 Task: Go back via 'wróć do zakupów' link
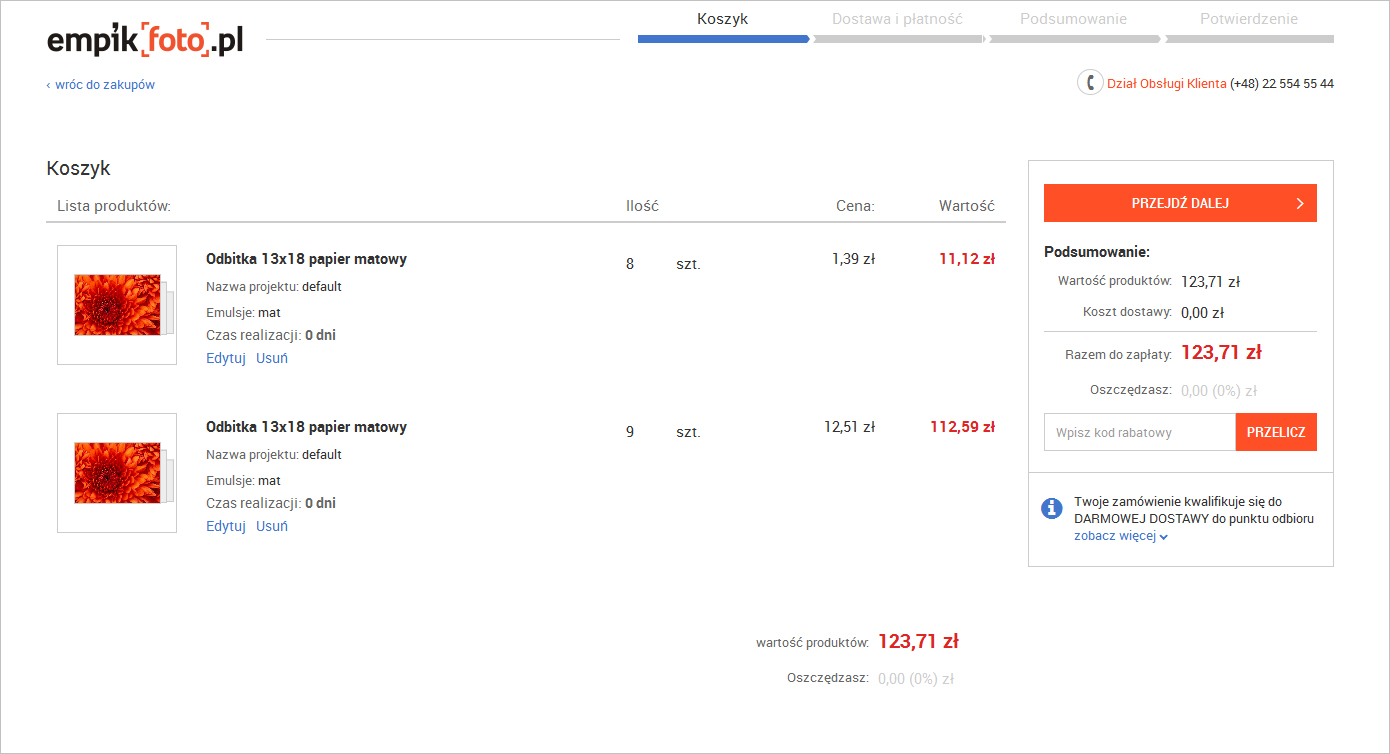click(x=101, y=85)
